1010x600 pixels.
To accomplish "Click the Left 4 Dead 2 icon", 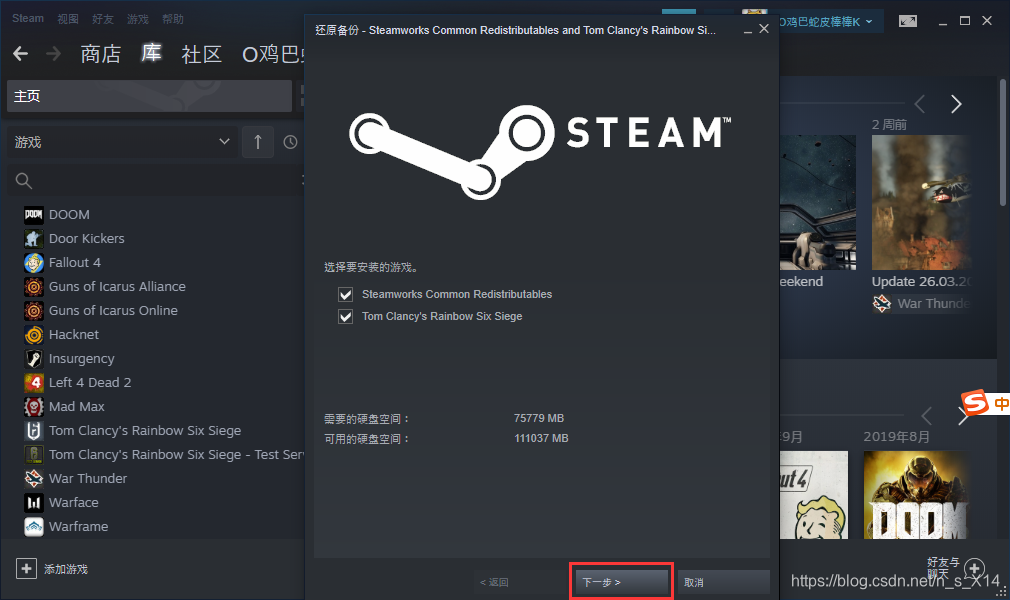I will 33,382.
